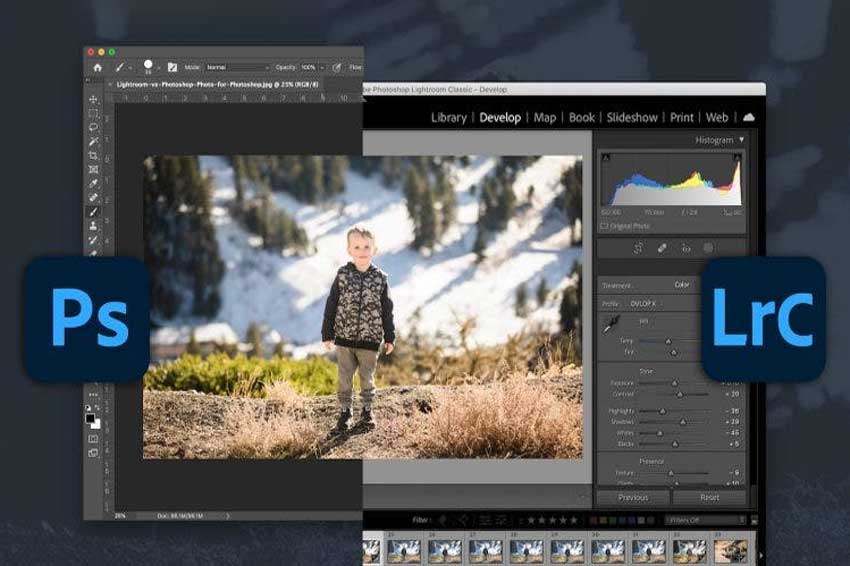The width and height of the screenshot is (850, 566).
Task: Open the brush preset picker
Action: coord(148,66)
